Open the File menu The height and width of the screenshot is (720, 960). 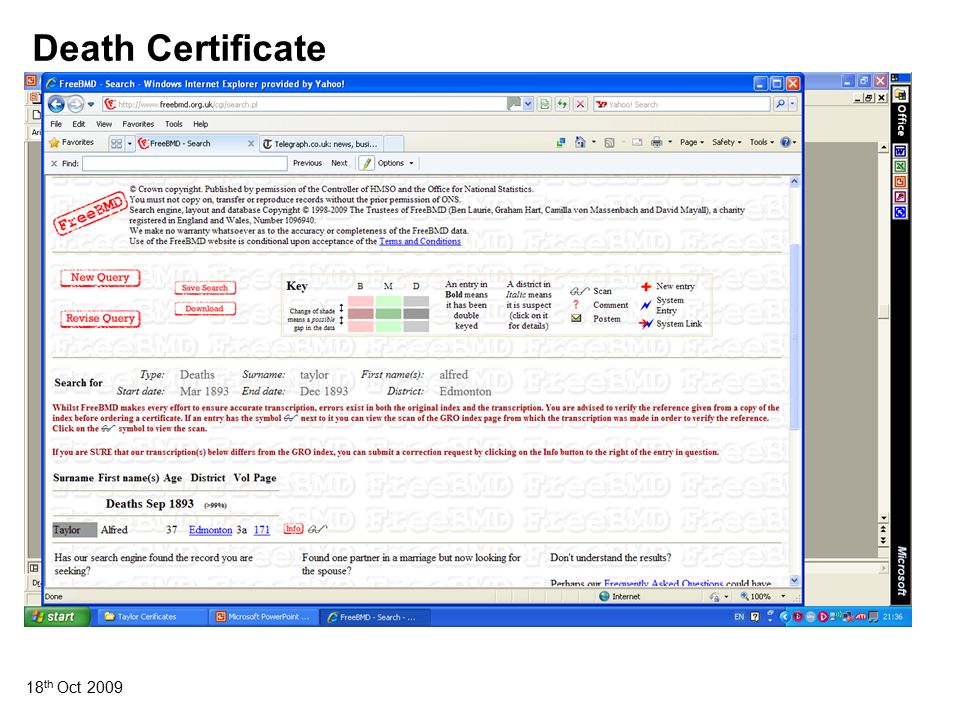pyautogui.click(x=56, y=124)
